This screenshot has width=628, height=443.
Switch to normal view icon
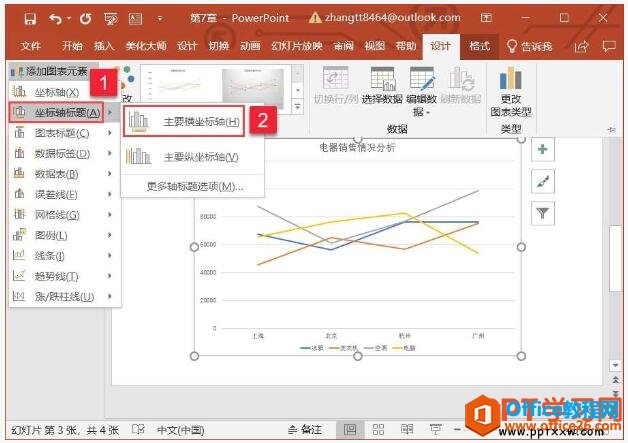(x=350, y=430)
